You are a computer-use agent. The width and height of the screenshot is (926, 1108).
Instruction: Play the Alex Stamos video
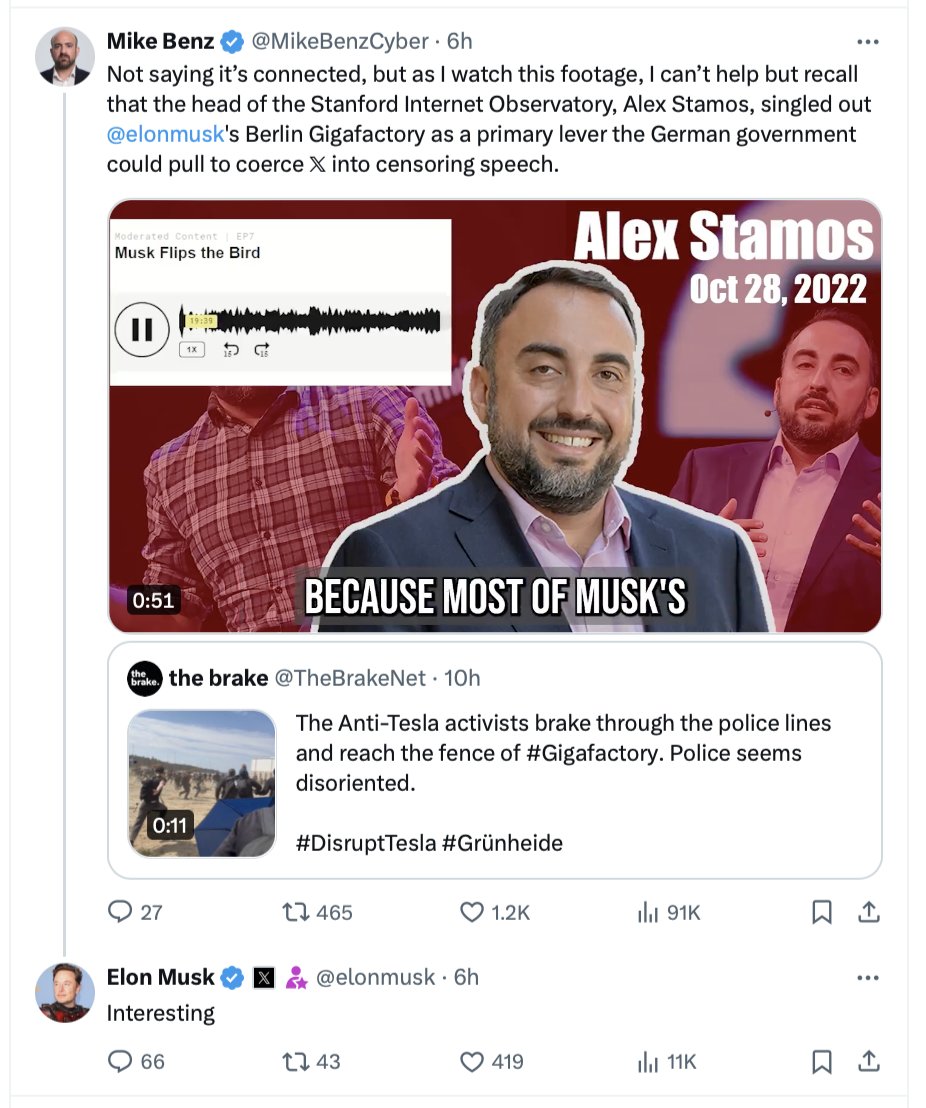coord(495,416)
